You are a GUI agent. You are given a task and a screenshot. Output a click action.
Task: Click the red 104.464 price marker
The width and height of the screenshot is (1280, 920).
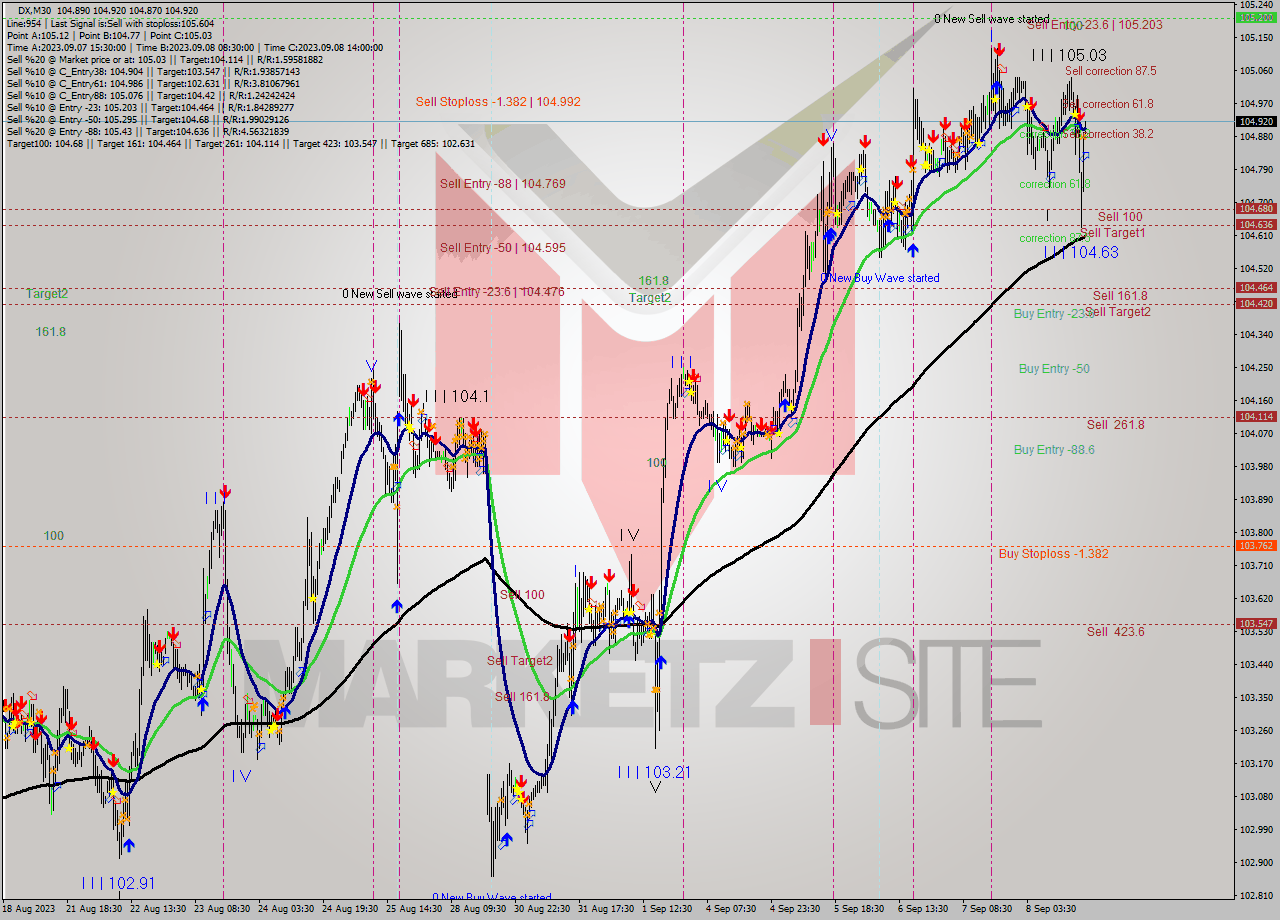[1255, 288]
